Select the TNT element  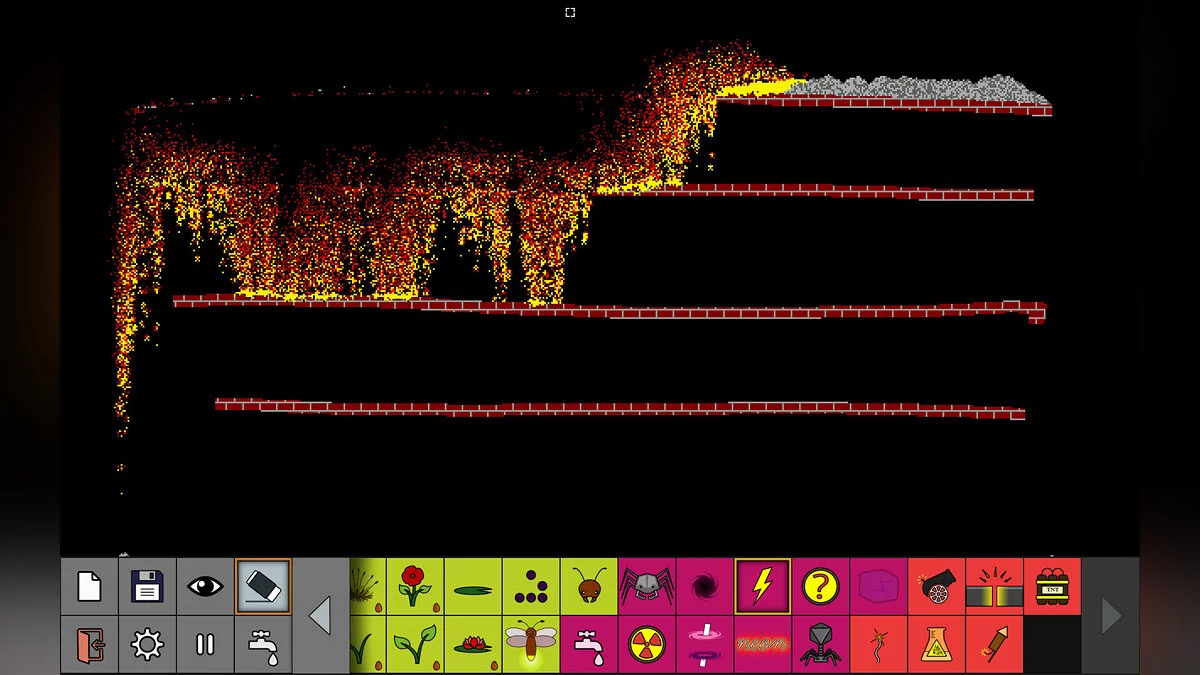1053,588
